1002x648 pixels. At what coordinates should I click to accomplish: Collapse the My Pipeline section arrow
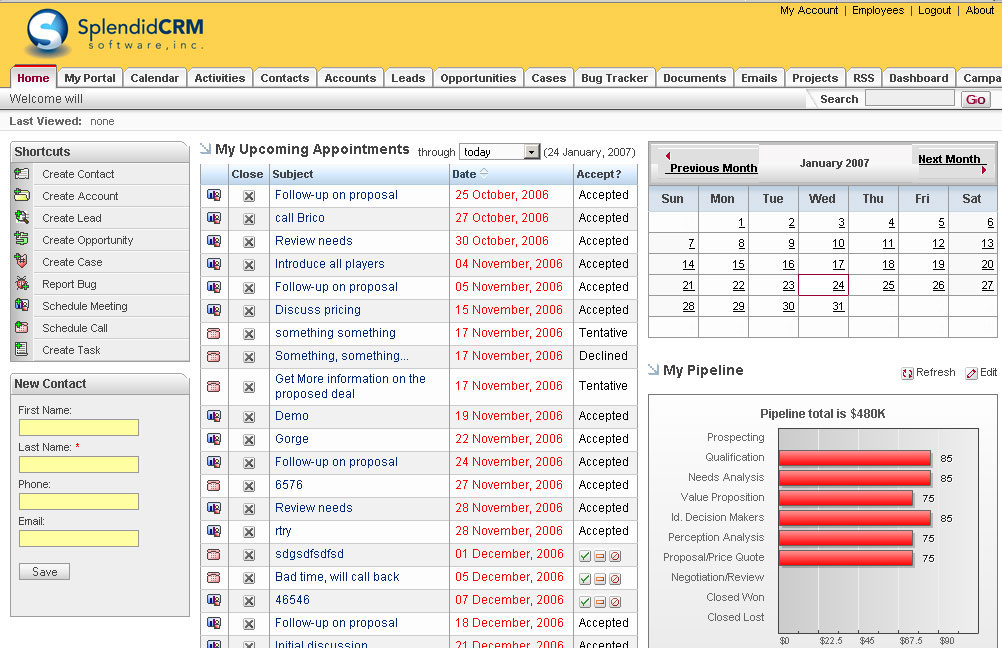click(x=654, y=370)
